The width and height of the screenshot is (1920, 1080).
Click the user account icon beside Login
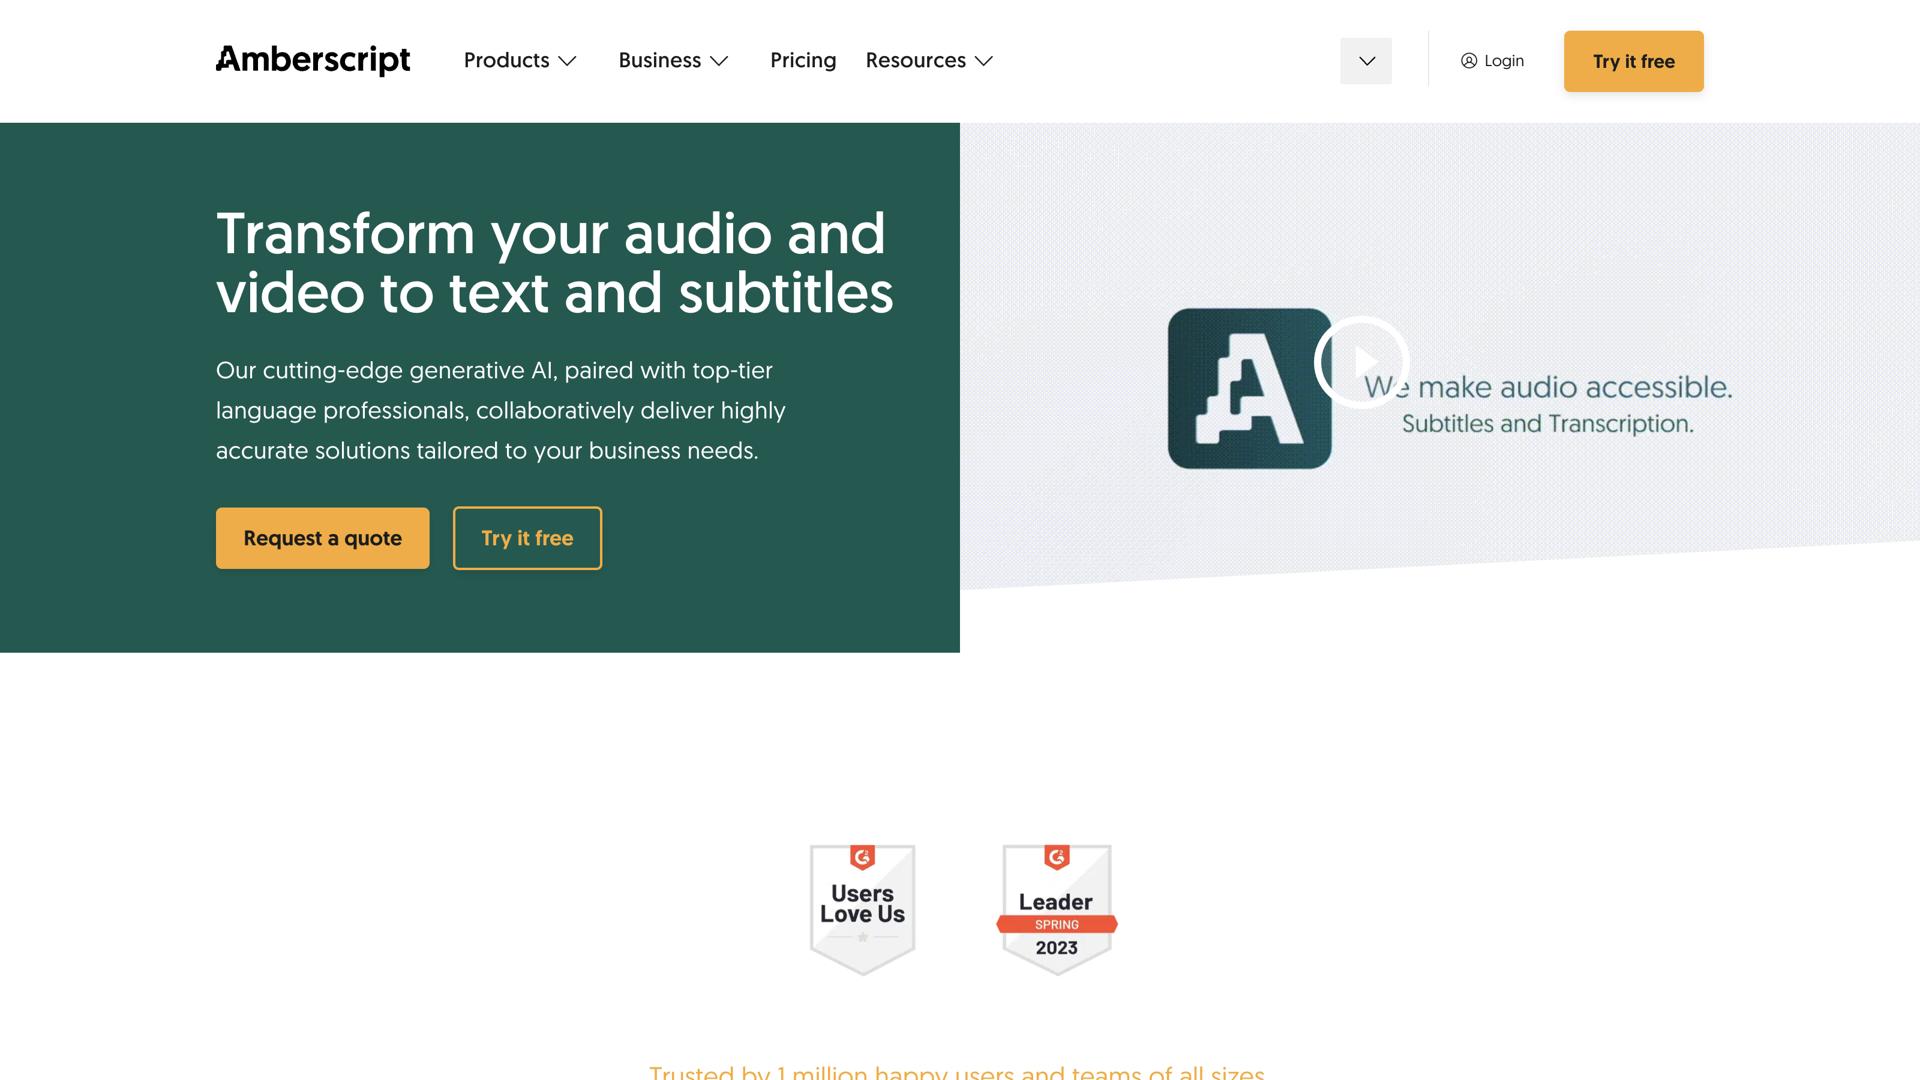[1467, 61]
